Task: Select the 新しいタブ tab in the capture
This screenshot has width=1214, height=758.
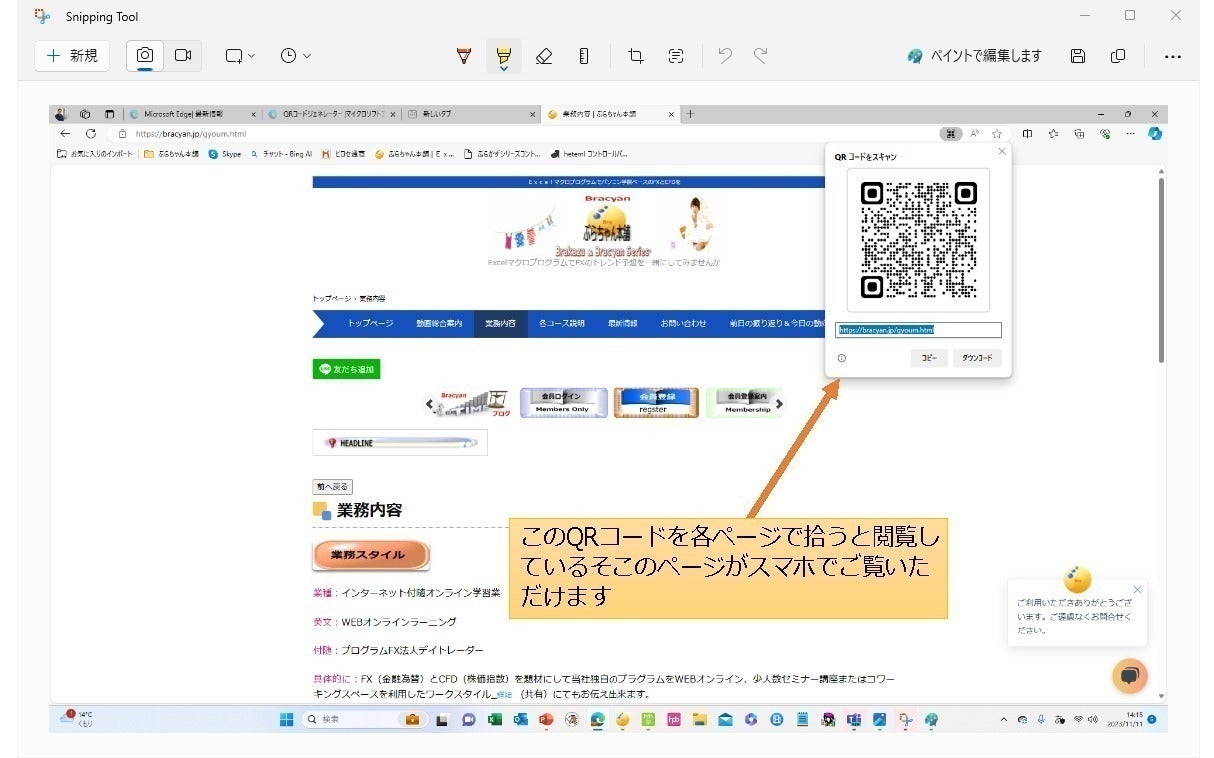Action: tap(470, 114)
